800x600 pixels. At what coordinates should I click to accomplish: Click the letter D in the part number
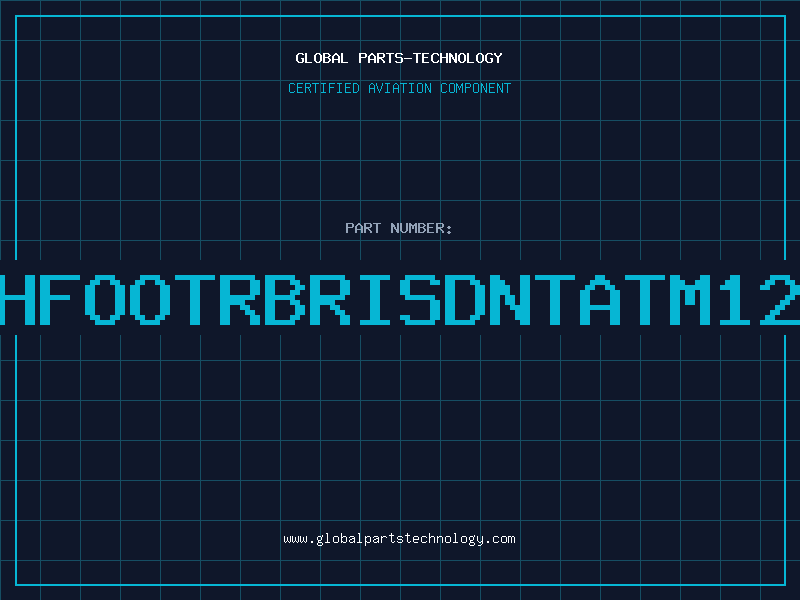[465, 299]
